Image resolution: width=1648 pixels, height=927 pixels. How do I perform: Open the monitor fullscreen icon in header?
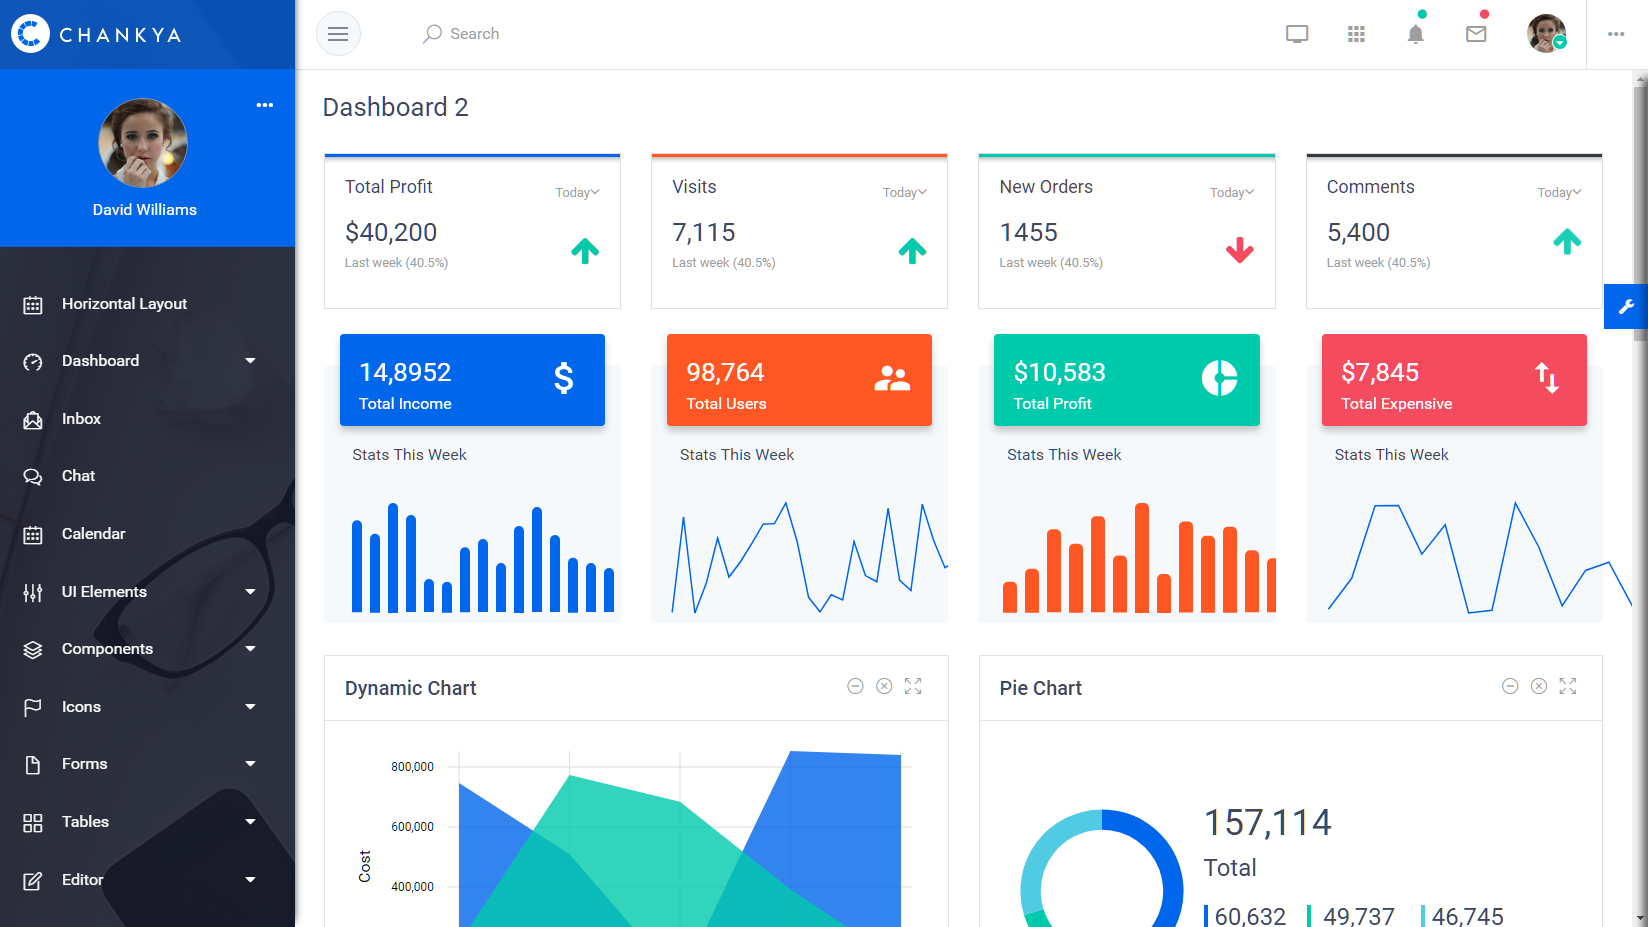1297,34
